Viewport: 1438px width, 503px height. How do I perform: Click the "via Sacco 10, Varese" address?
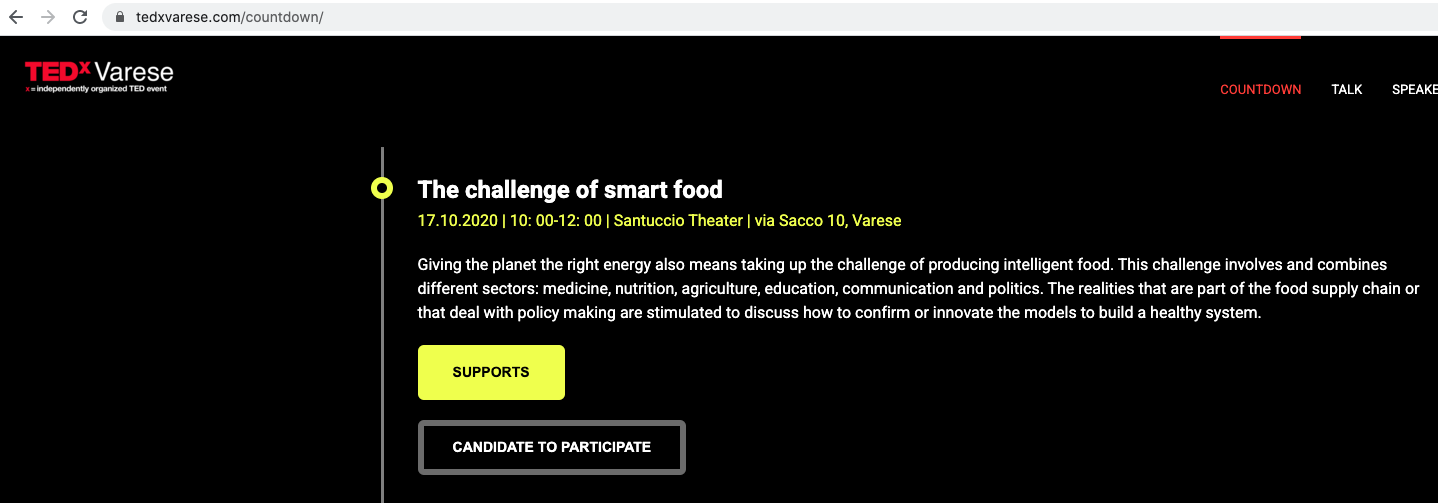pos(828,220)
